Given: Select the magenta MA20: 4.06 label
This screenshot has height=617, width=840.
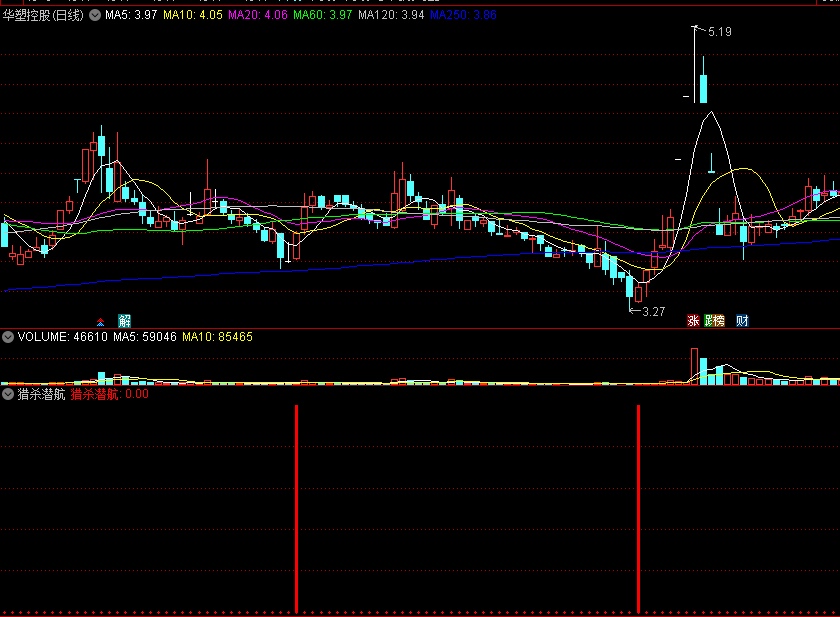Looking at the screenshot, I should point(258,15).
